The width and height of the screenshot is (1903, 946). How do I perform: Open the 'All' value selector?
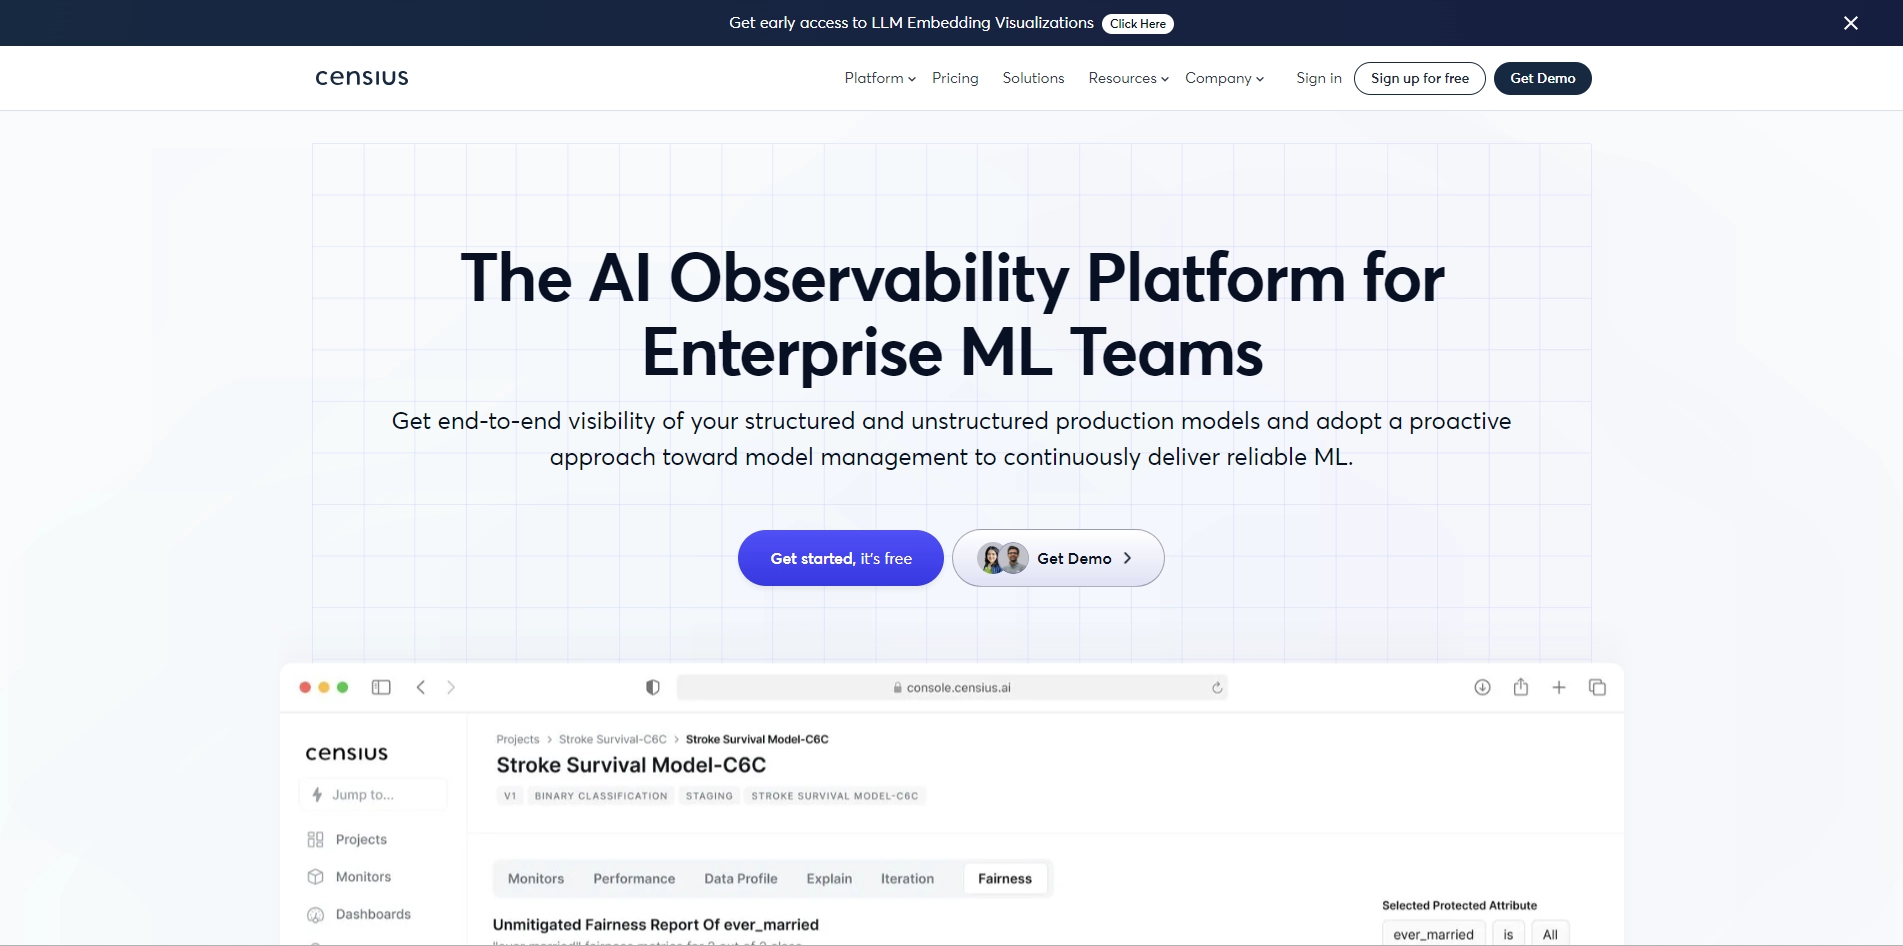[x=1550, y=934]
